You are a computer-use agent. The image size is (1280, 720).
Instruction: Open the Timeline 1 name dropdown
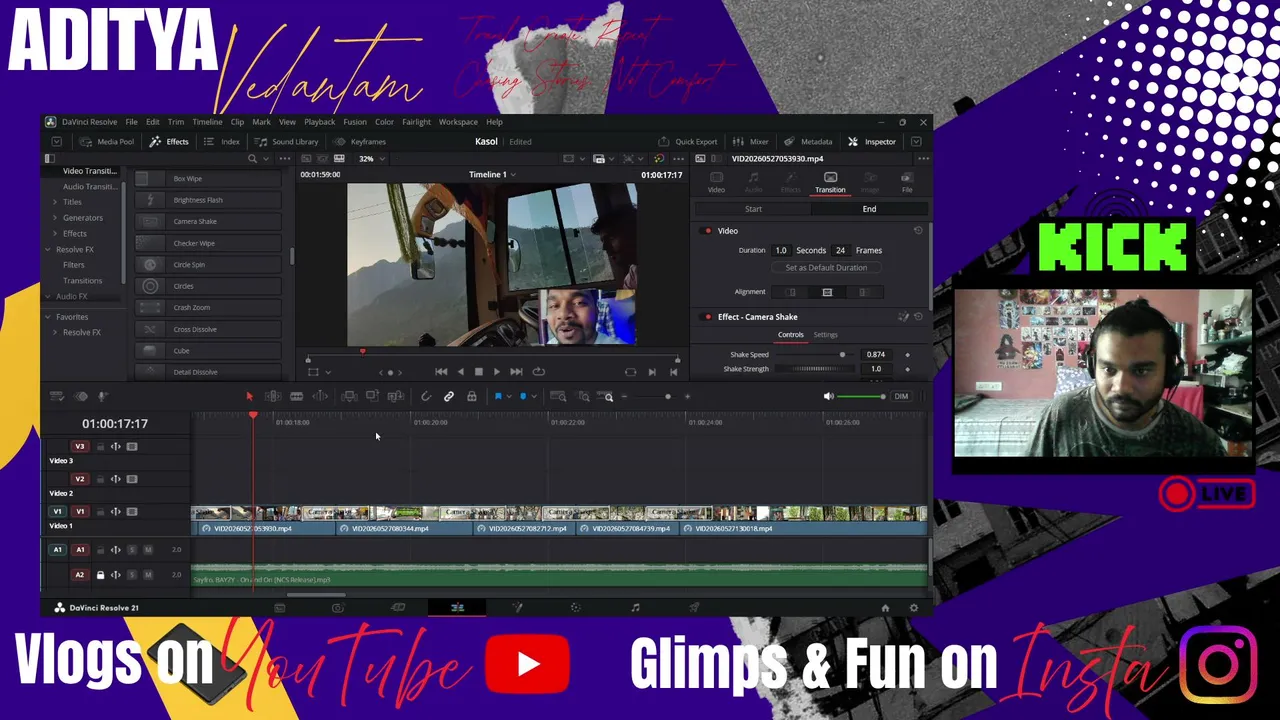click(x=492, y=175)
